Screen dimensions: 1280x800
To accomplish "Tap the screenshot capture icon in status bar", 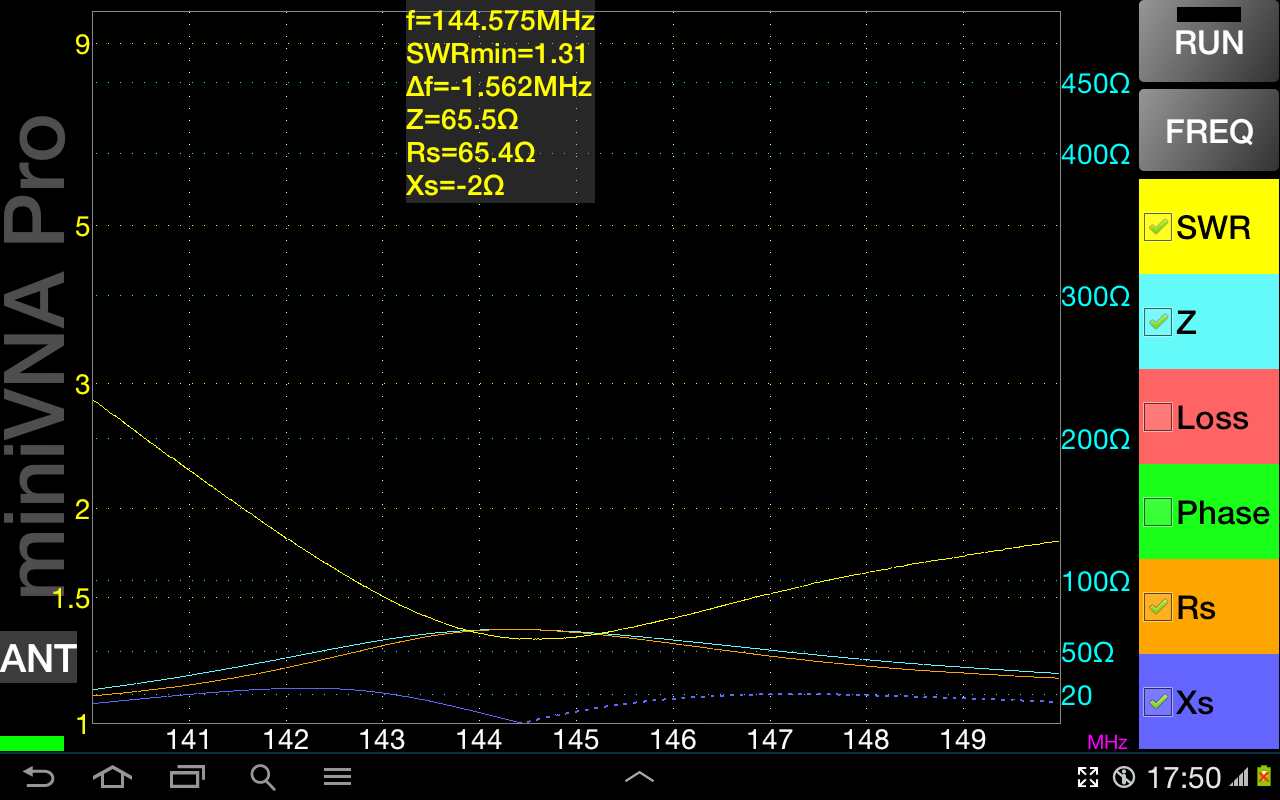I will coord(1088,777).
